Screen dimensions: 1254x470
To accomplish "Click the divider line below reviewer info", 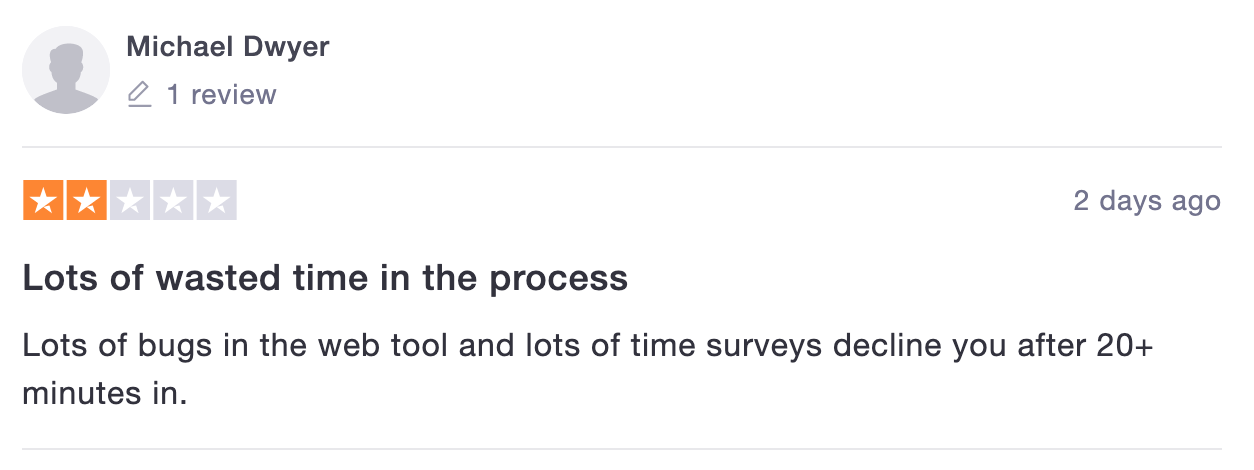I will [621, 147].
